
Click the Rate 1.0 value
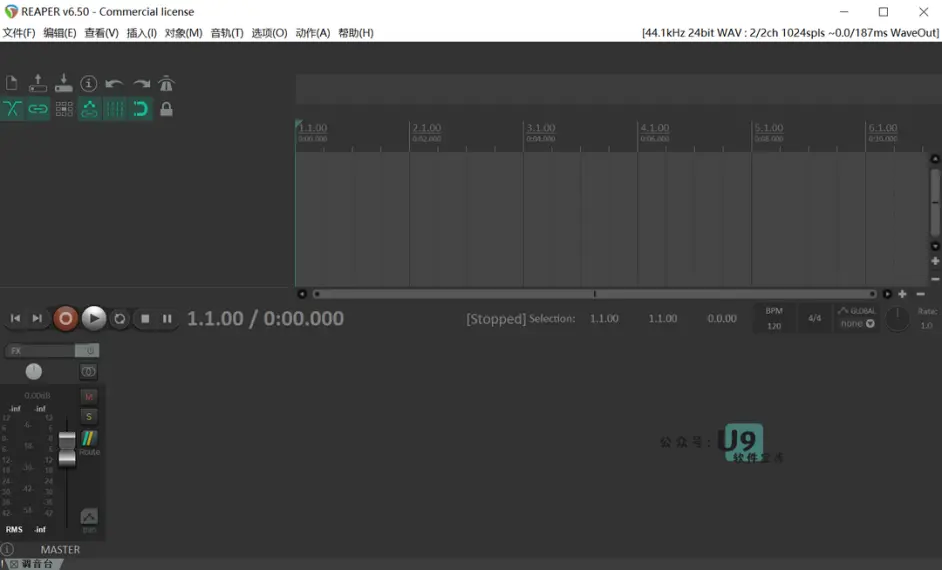pos(926,326)
